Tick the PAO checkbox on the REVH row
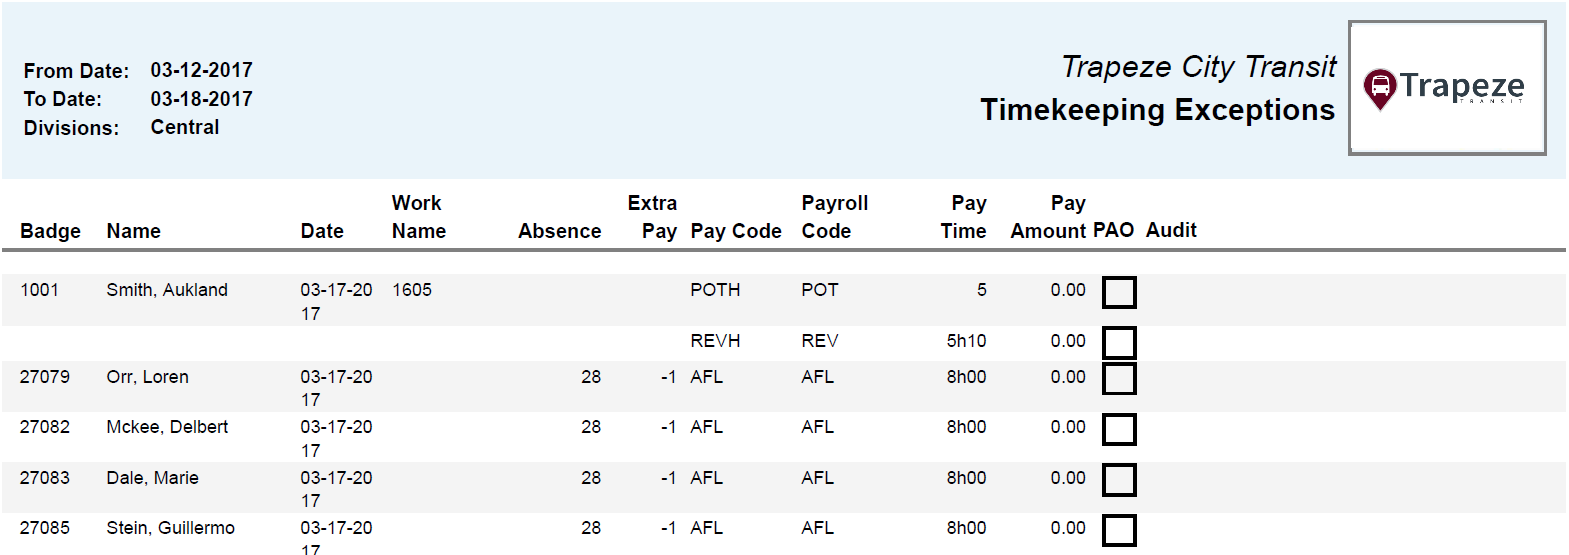 (1118, 343)
